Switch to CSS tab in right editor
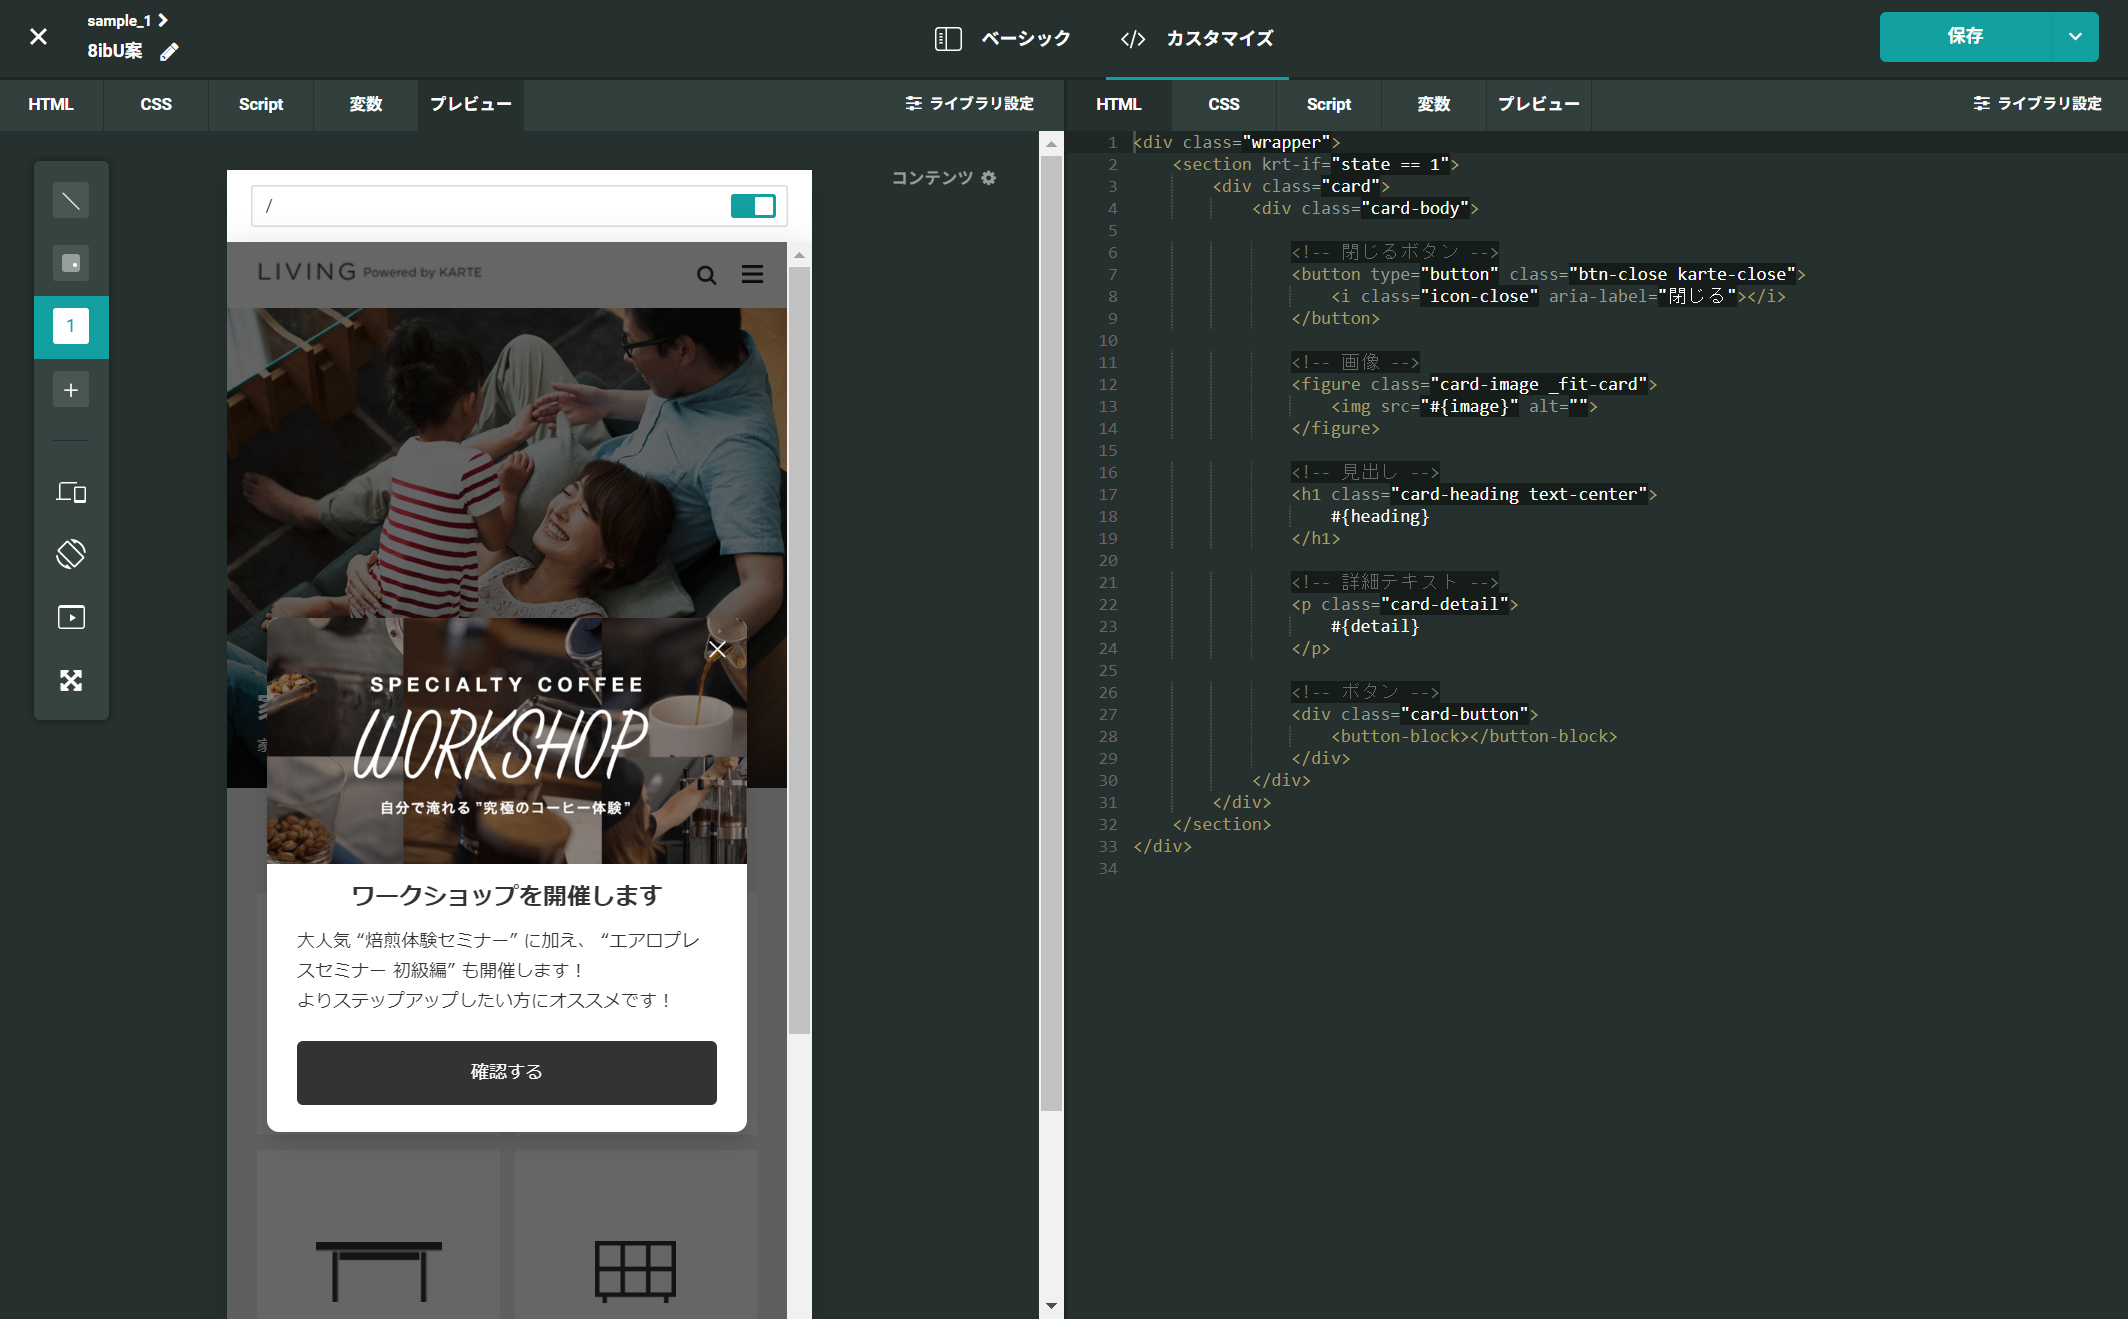This screenshot has height=1319, width=2128. click(1223, 104)
